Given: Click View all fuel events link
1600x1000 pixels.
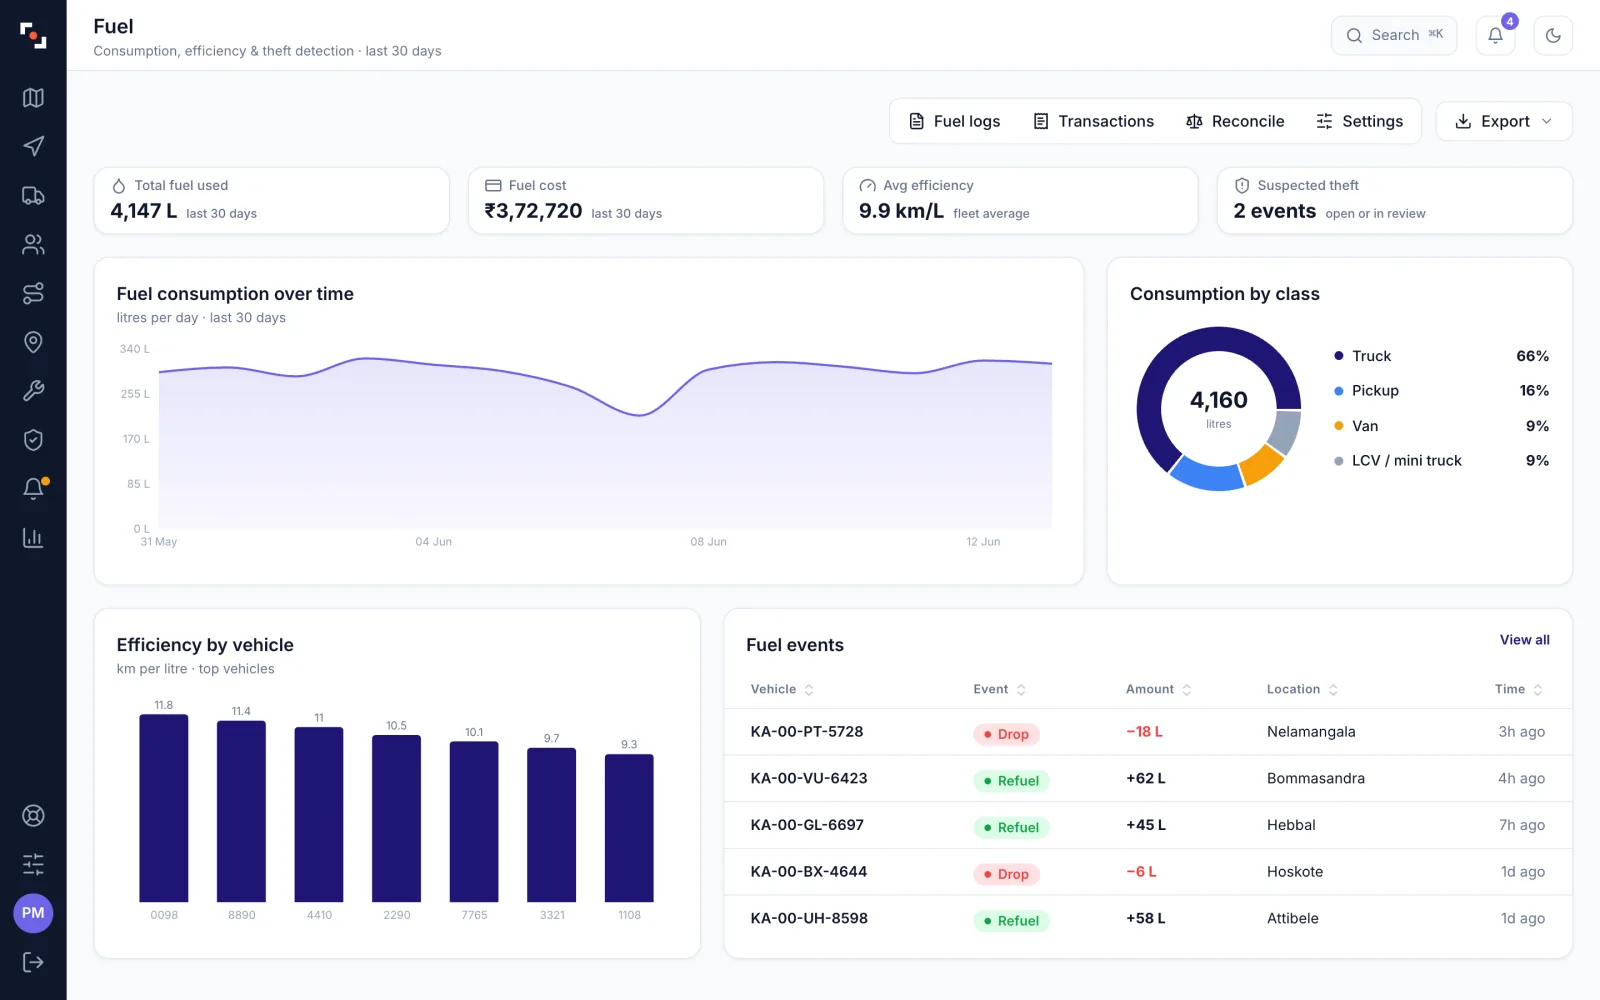Looking at the screenshot, I should (1524, 640).
